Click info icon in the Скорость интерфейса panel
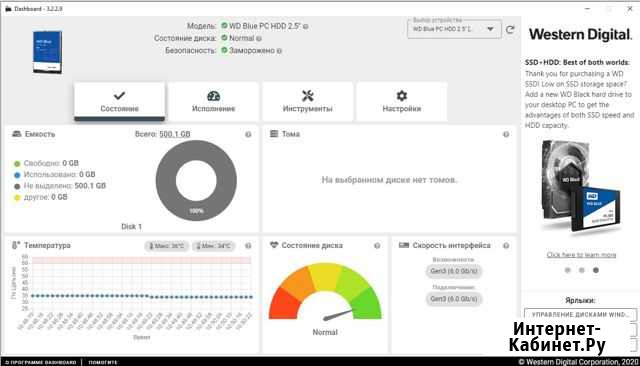Viewport: 640px width, 366px height. tap(506, 246)
